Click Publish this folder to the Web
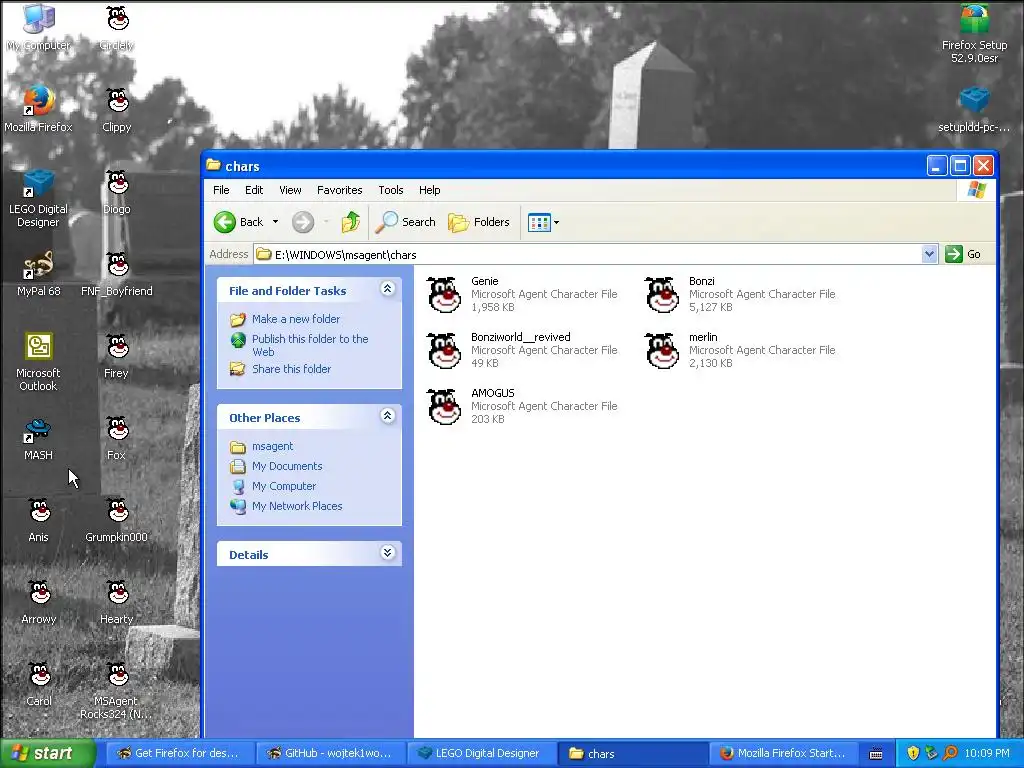The width and height of the screenshot is (1024, 768). tap(310, 345)
